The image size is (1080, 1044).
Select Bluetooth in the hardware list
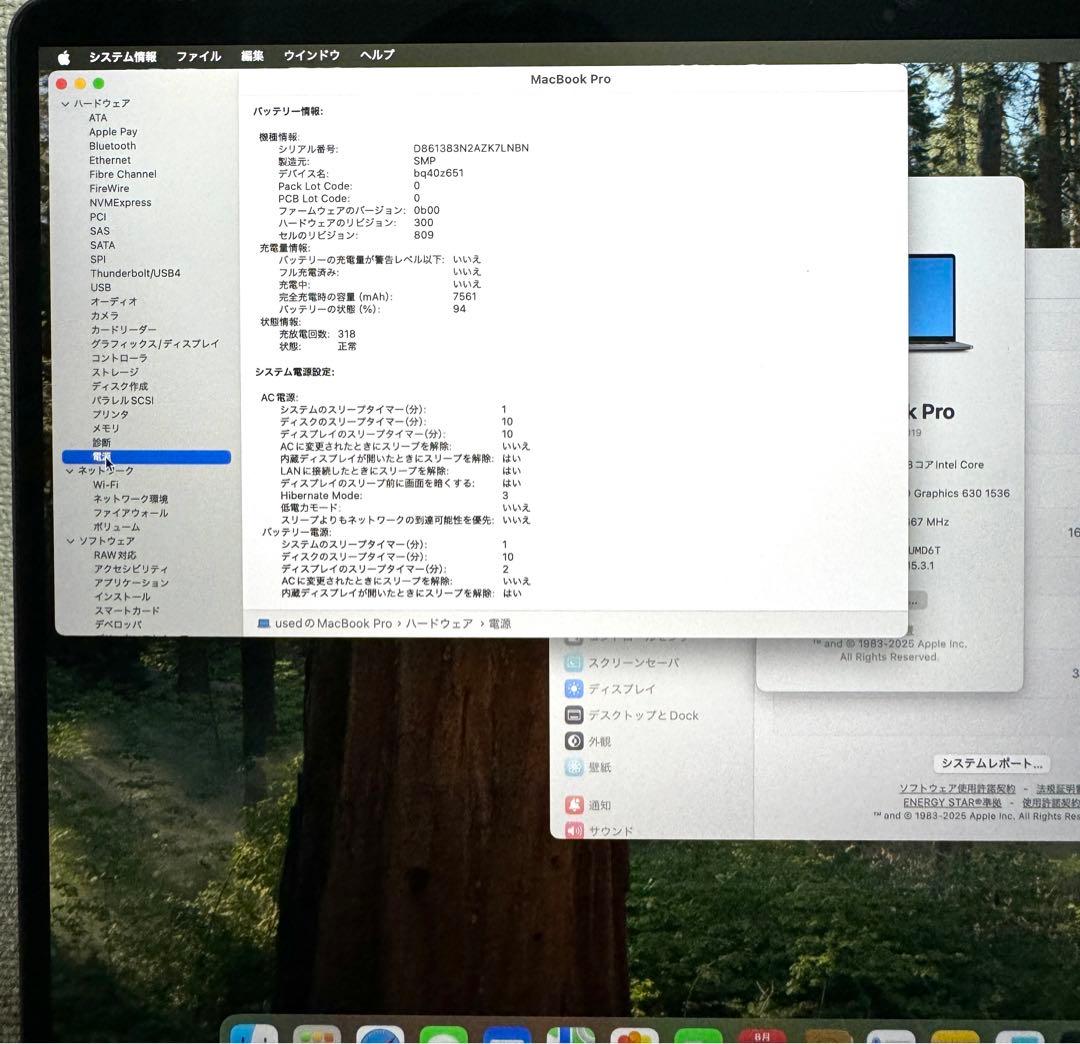111,145
